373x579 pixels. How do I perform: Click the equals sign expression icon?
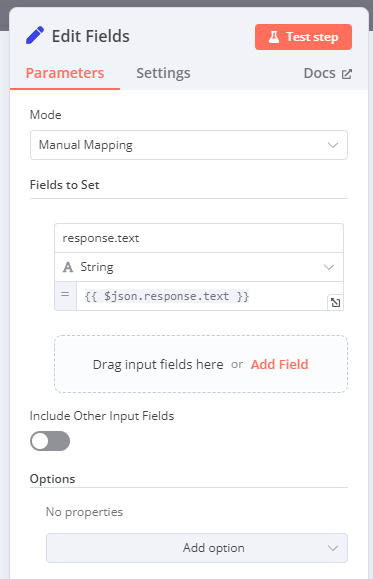(x=65, y=295)
